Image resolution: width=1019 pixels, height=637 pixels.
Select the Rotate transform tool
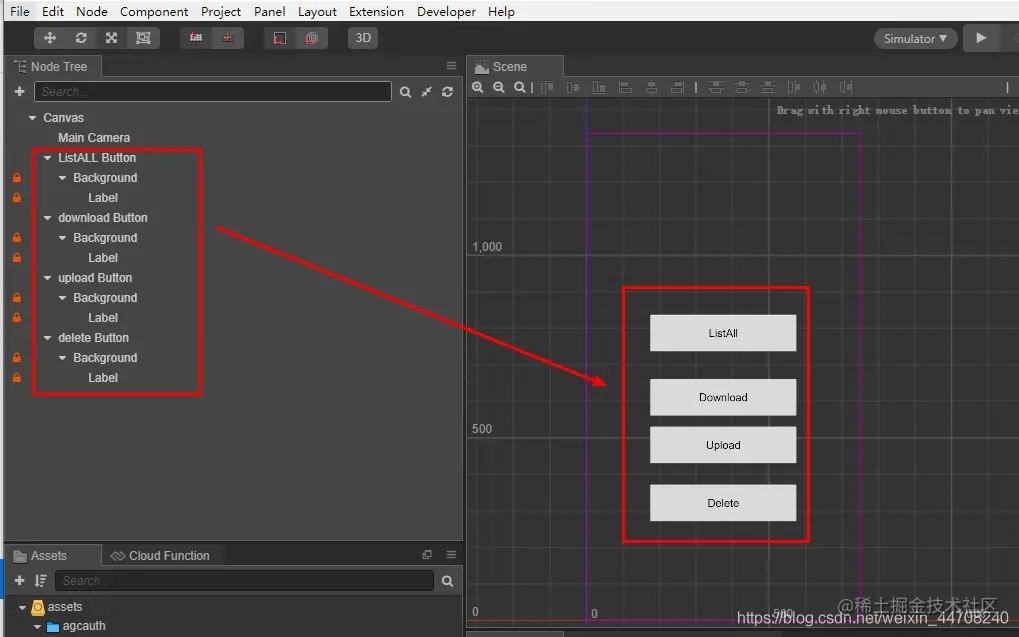pos(81,38)
